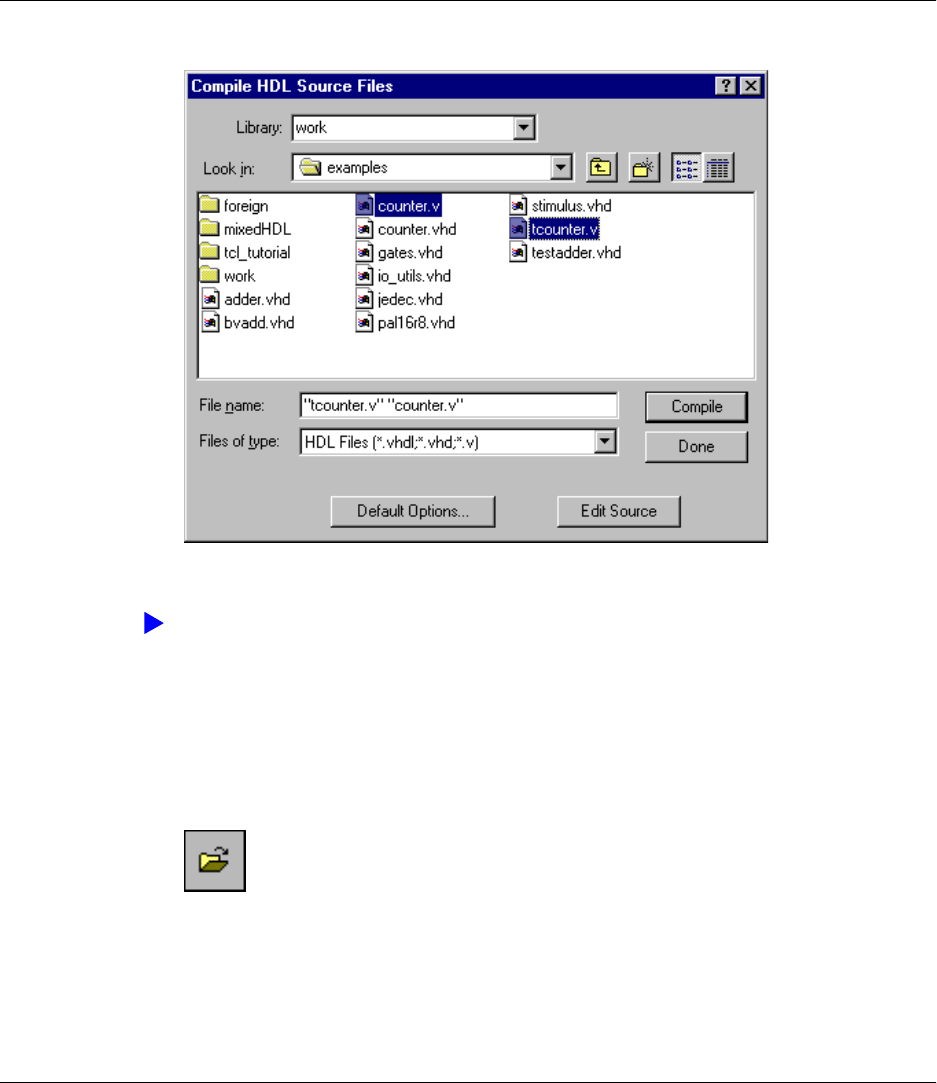Open Default Options...

pos(413,511)
